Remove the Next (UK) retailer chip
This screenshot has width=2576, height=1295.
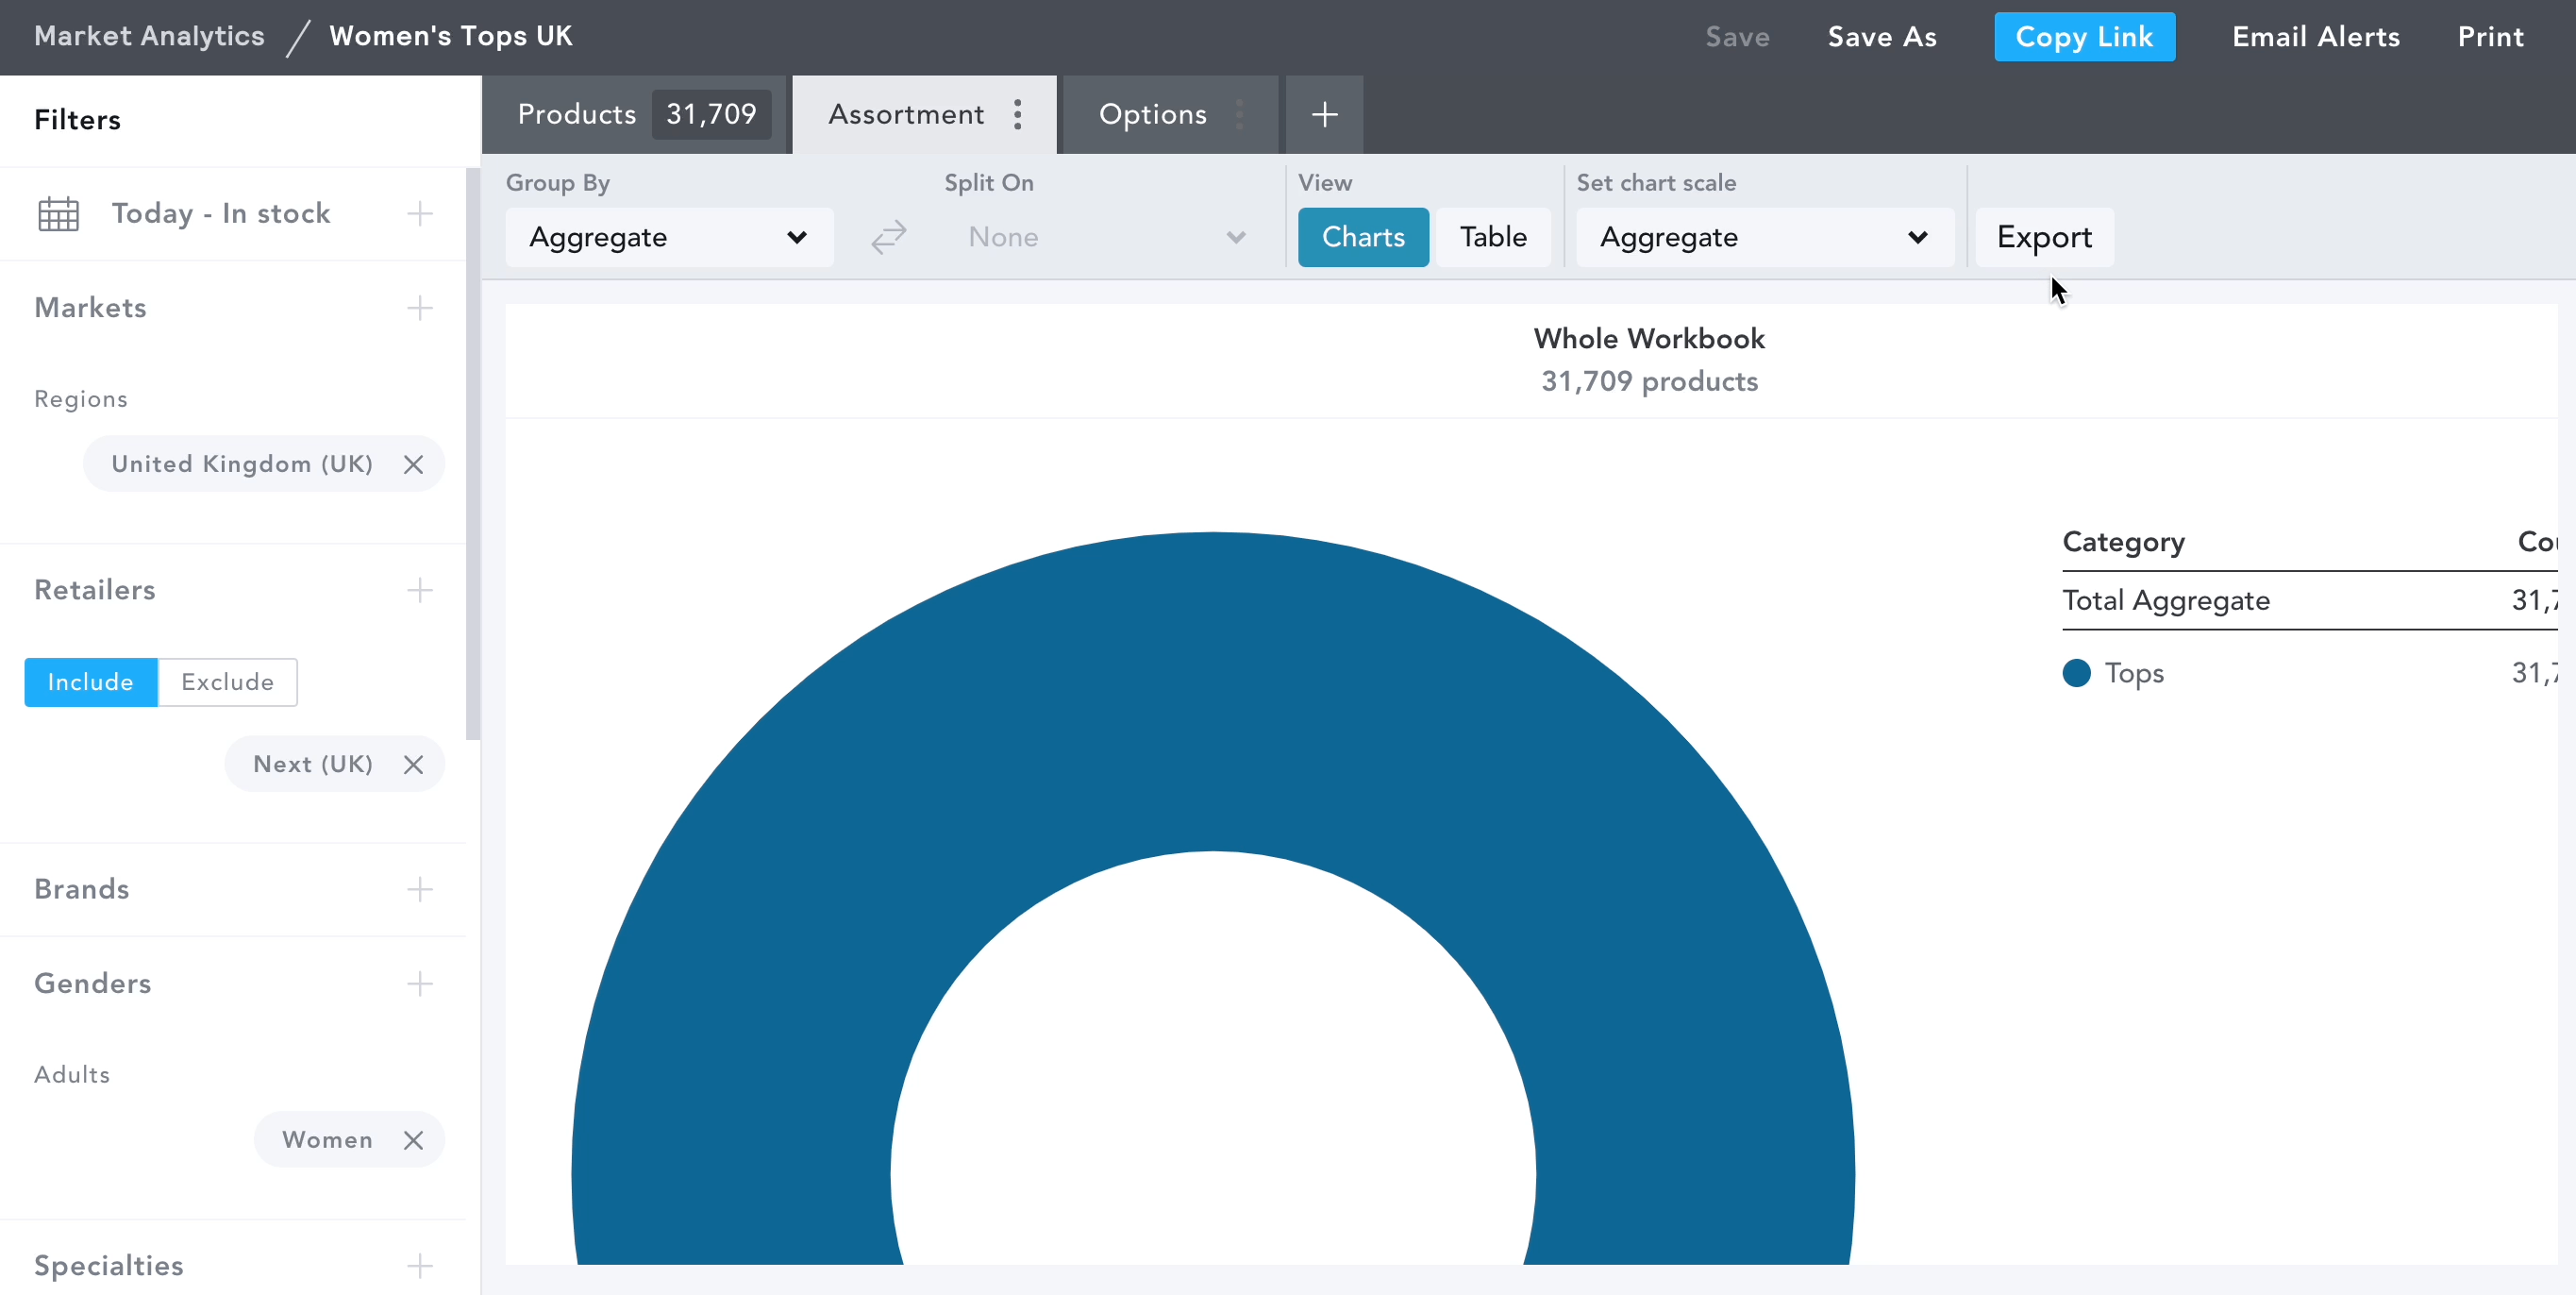pos(413,765)
